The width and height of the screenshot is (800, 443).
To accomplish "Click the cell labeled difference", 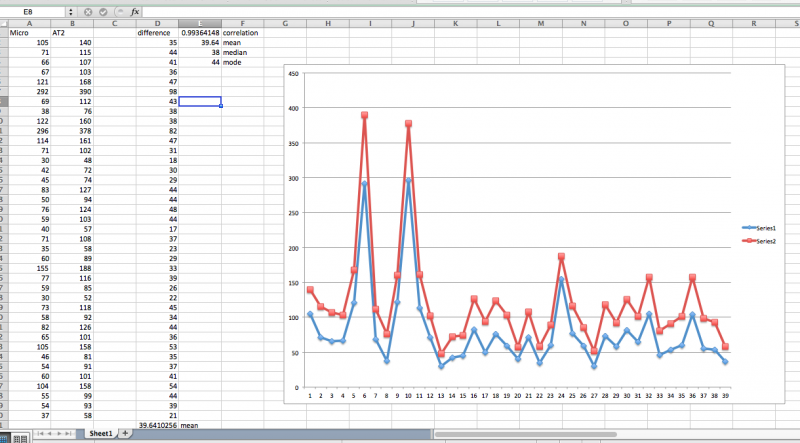I will point(156,33).
